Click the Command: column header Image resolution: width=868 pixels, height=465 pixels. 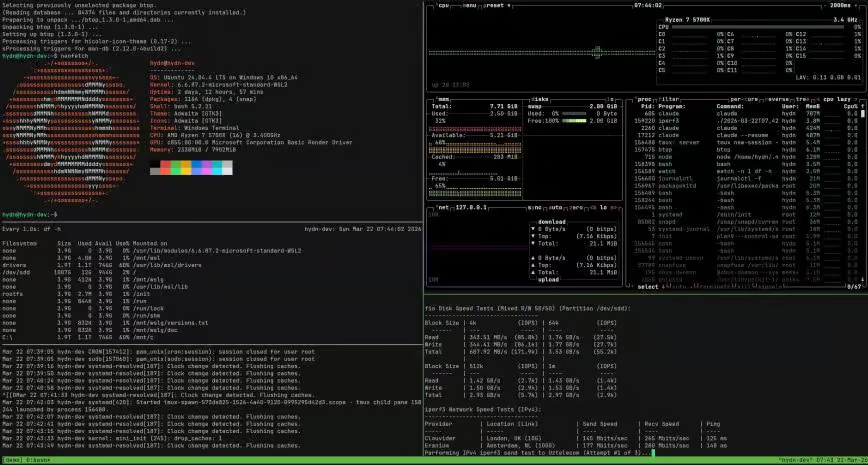(730, 106)
